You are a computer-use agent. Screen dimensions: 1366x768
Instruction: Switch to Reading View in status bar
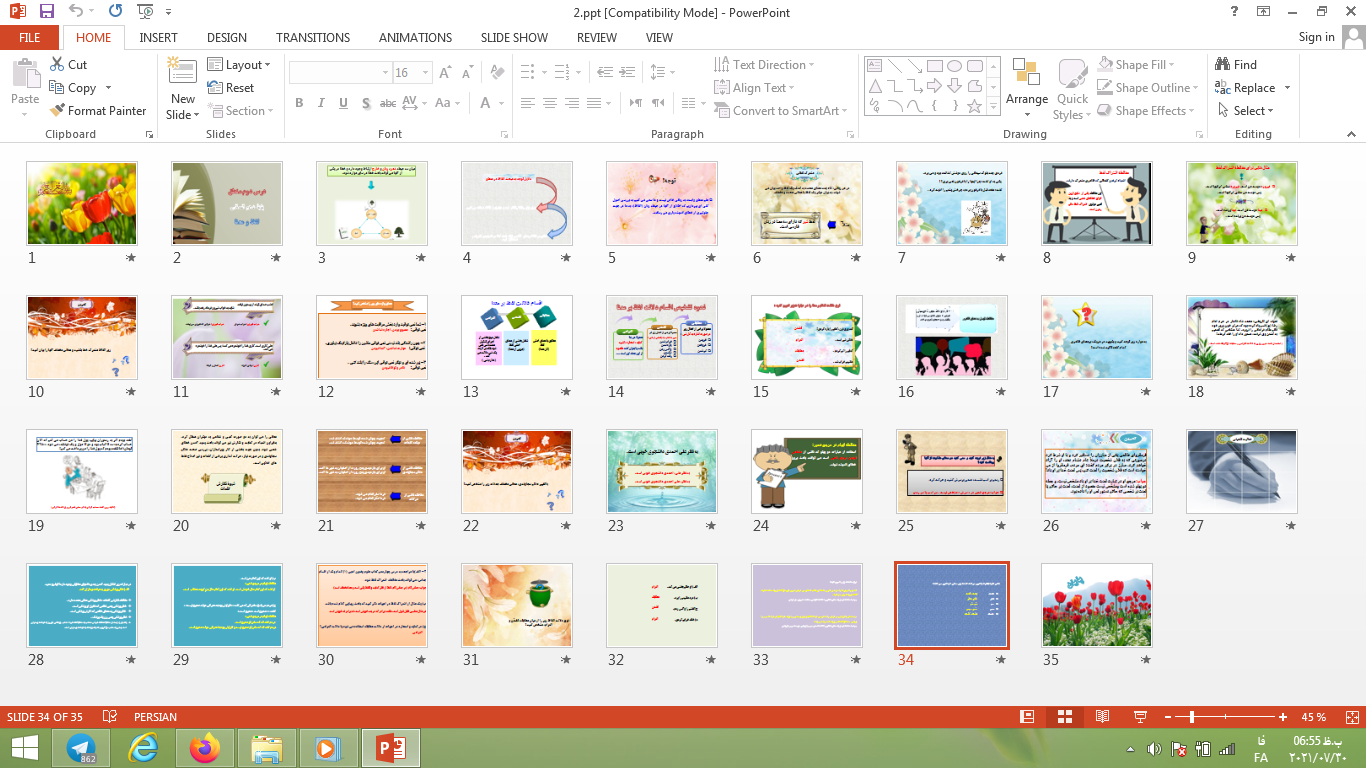(1102, 717)
